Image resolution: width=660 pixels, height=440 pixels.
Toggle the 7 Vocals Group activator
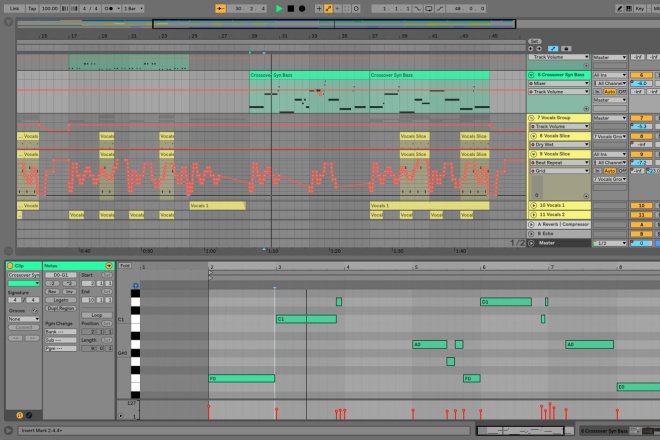[641, 118]
